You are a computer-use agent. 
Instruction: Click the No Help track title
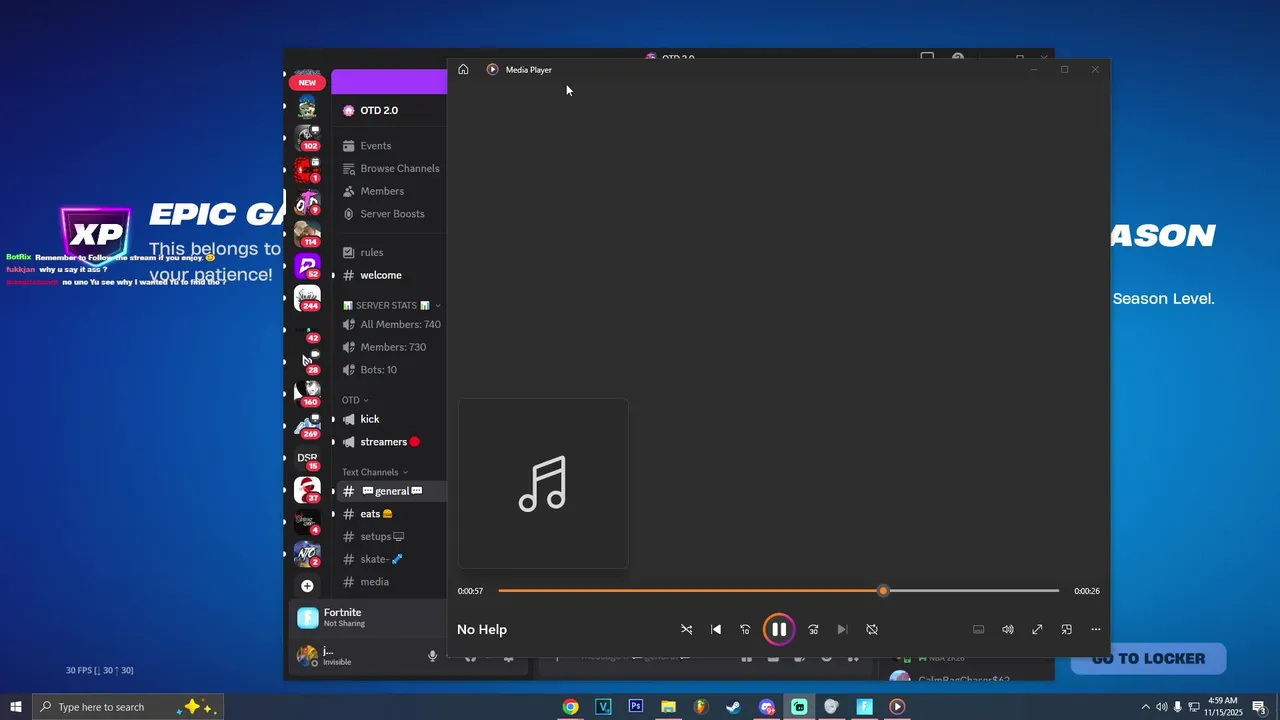click(482, 629)
